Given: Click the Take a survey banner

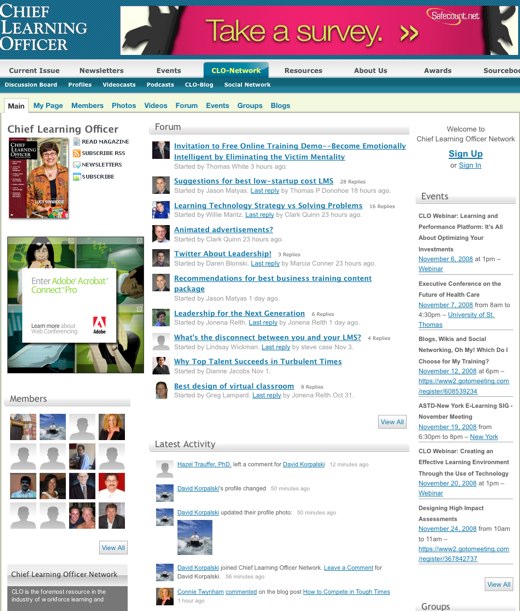Looking at the screenshot, I should tap(319, 30).
